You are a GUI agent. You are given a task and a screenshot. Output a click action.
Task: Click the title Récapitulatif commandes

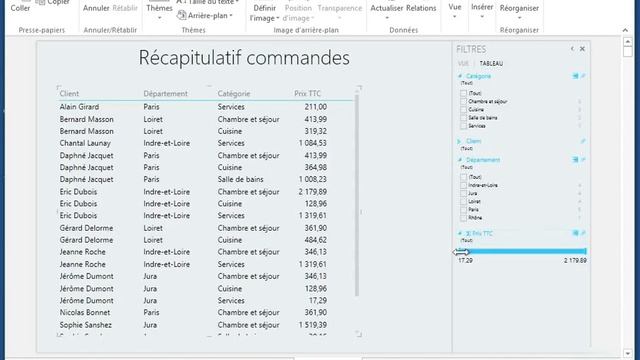244,58
